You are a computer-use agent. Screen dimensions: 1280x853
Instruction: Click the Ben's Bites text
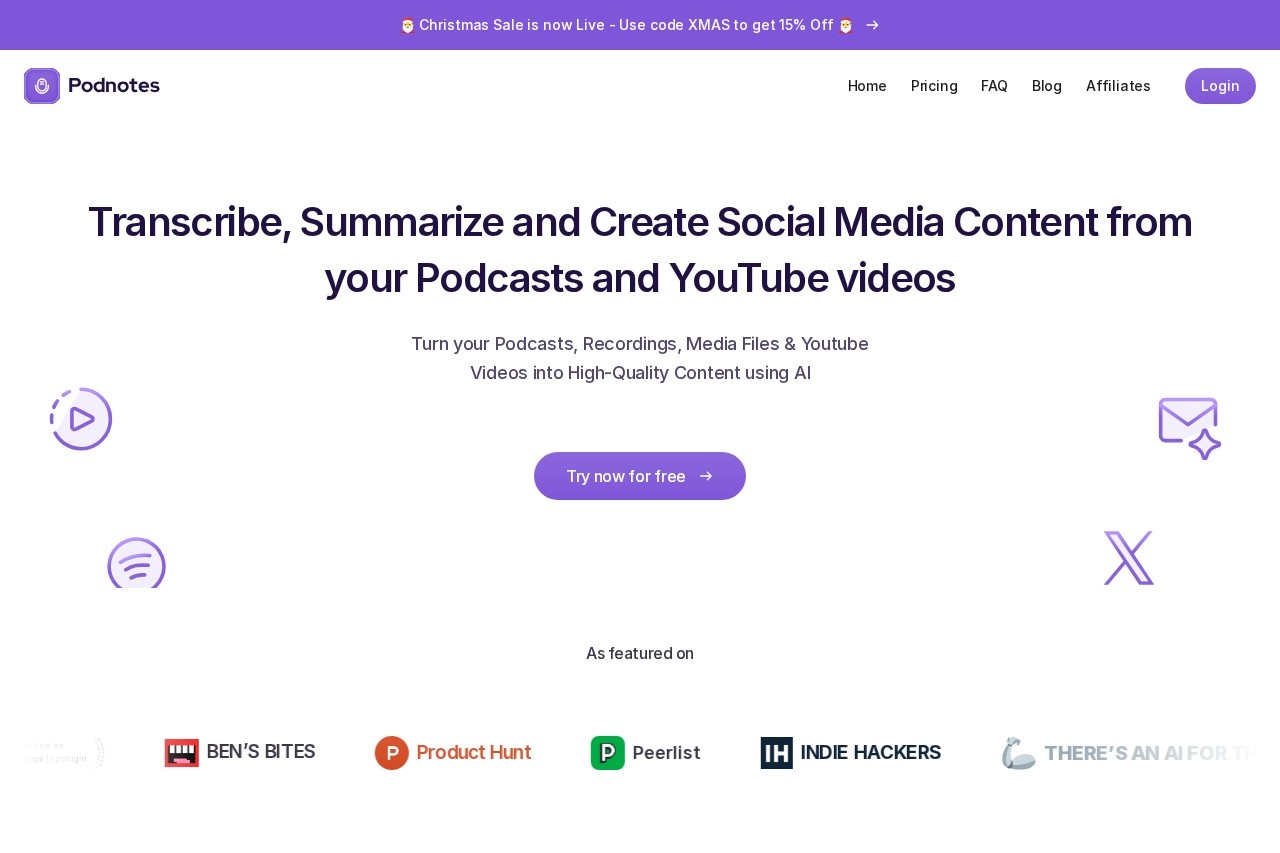pyautogui.click(x=261, y=752)
